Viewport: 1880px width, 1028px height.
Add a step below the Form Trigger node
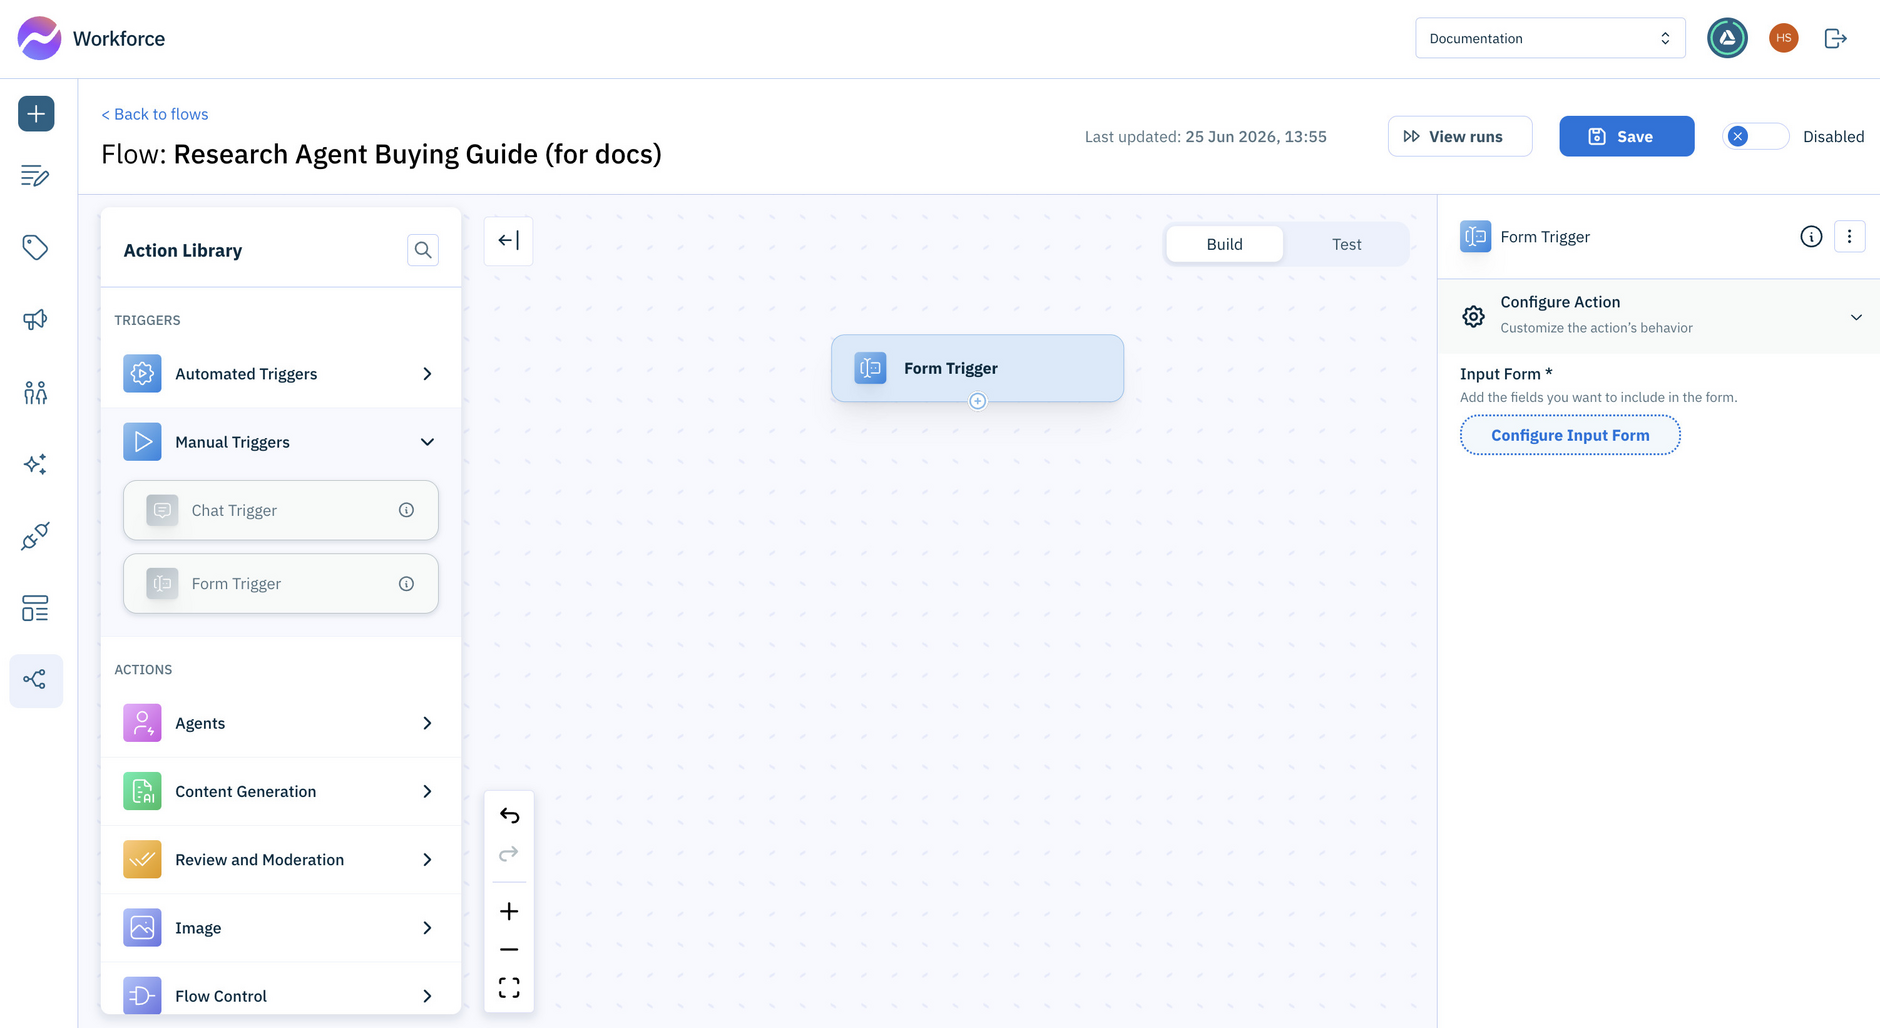point(978,401)
